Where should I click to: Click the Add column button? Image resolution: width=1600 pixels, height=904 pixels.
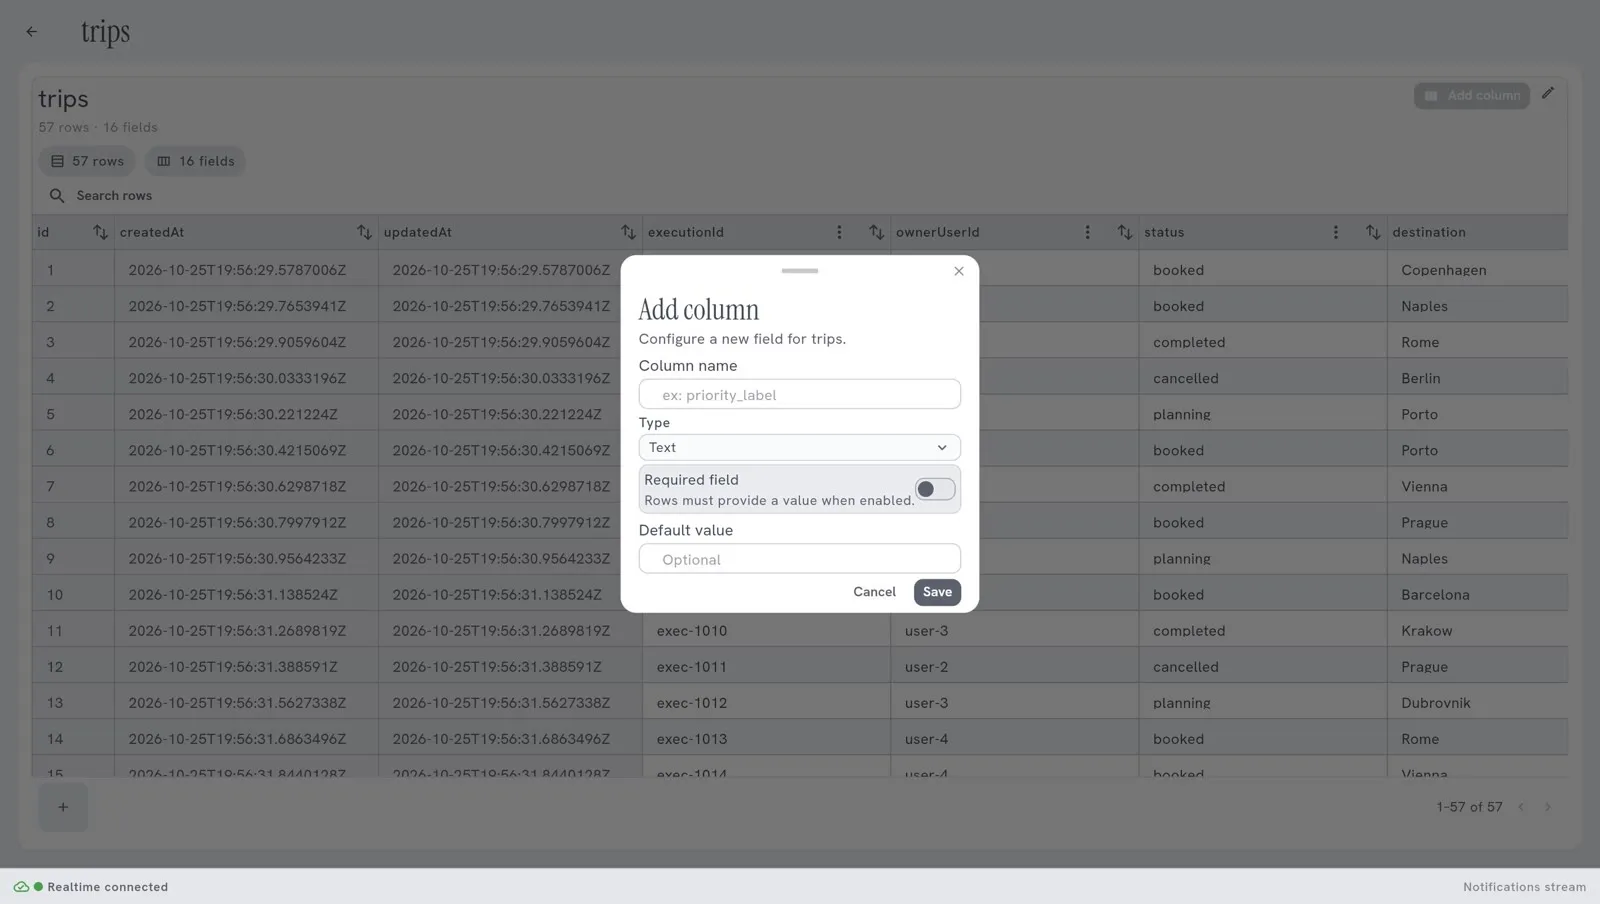point(1472,95)
